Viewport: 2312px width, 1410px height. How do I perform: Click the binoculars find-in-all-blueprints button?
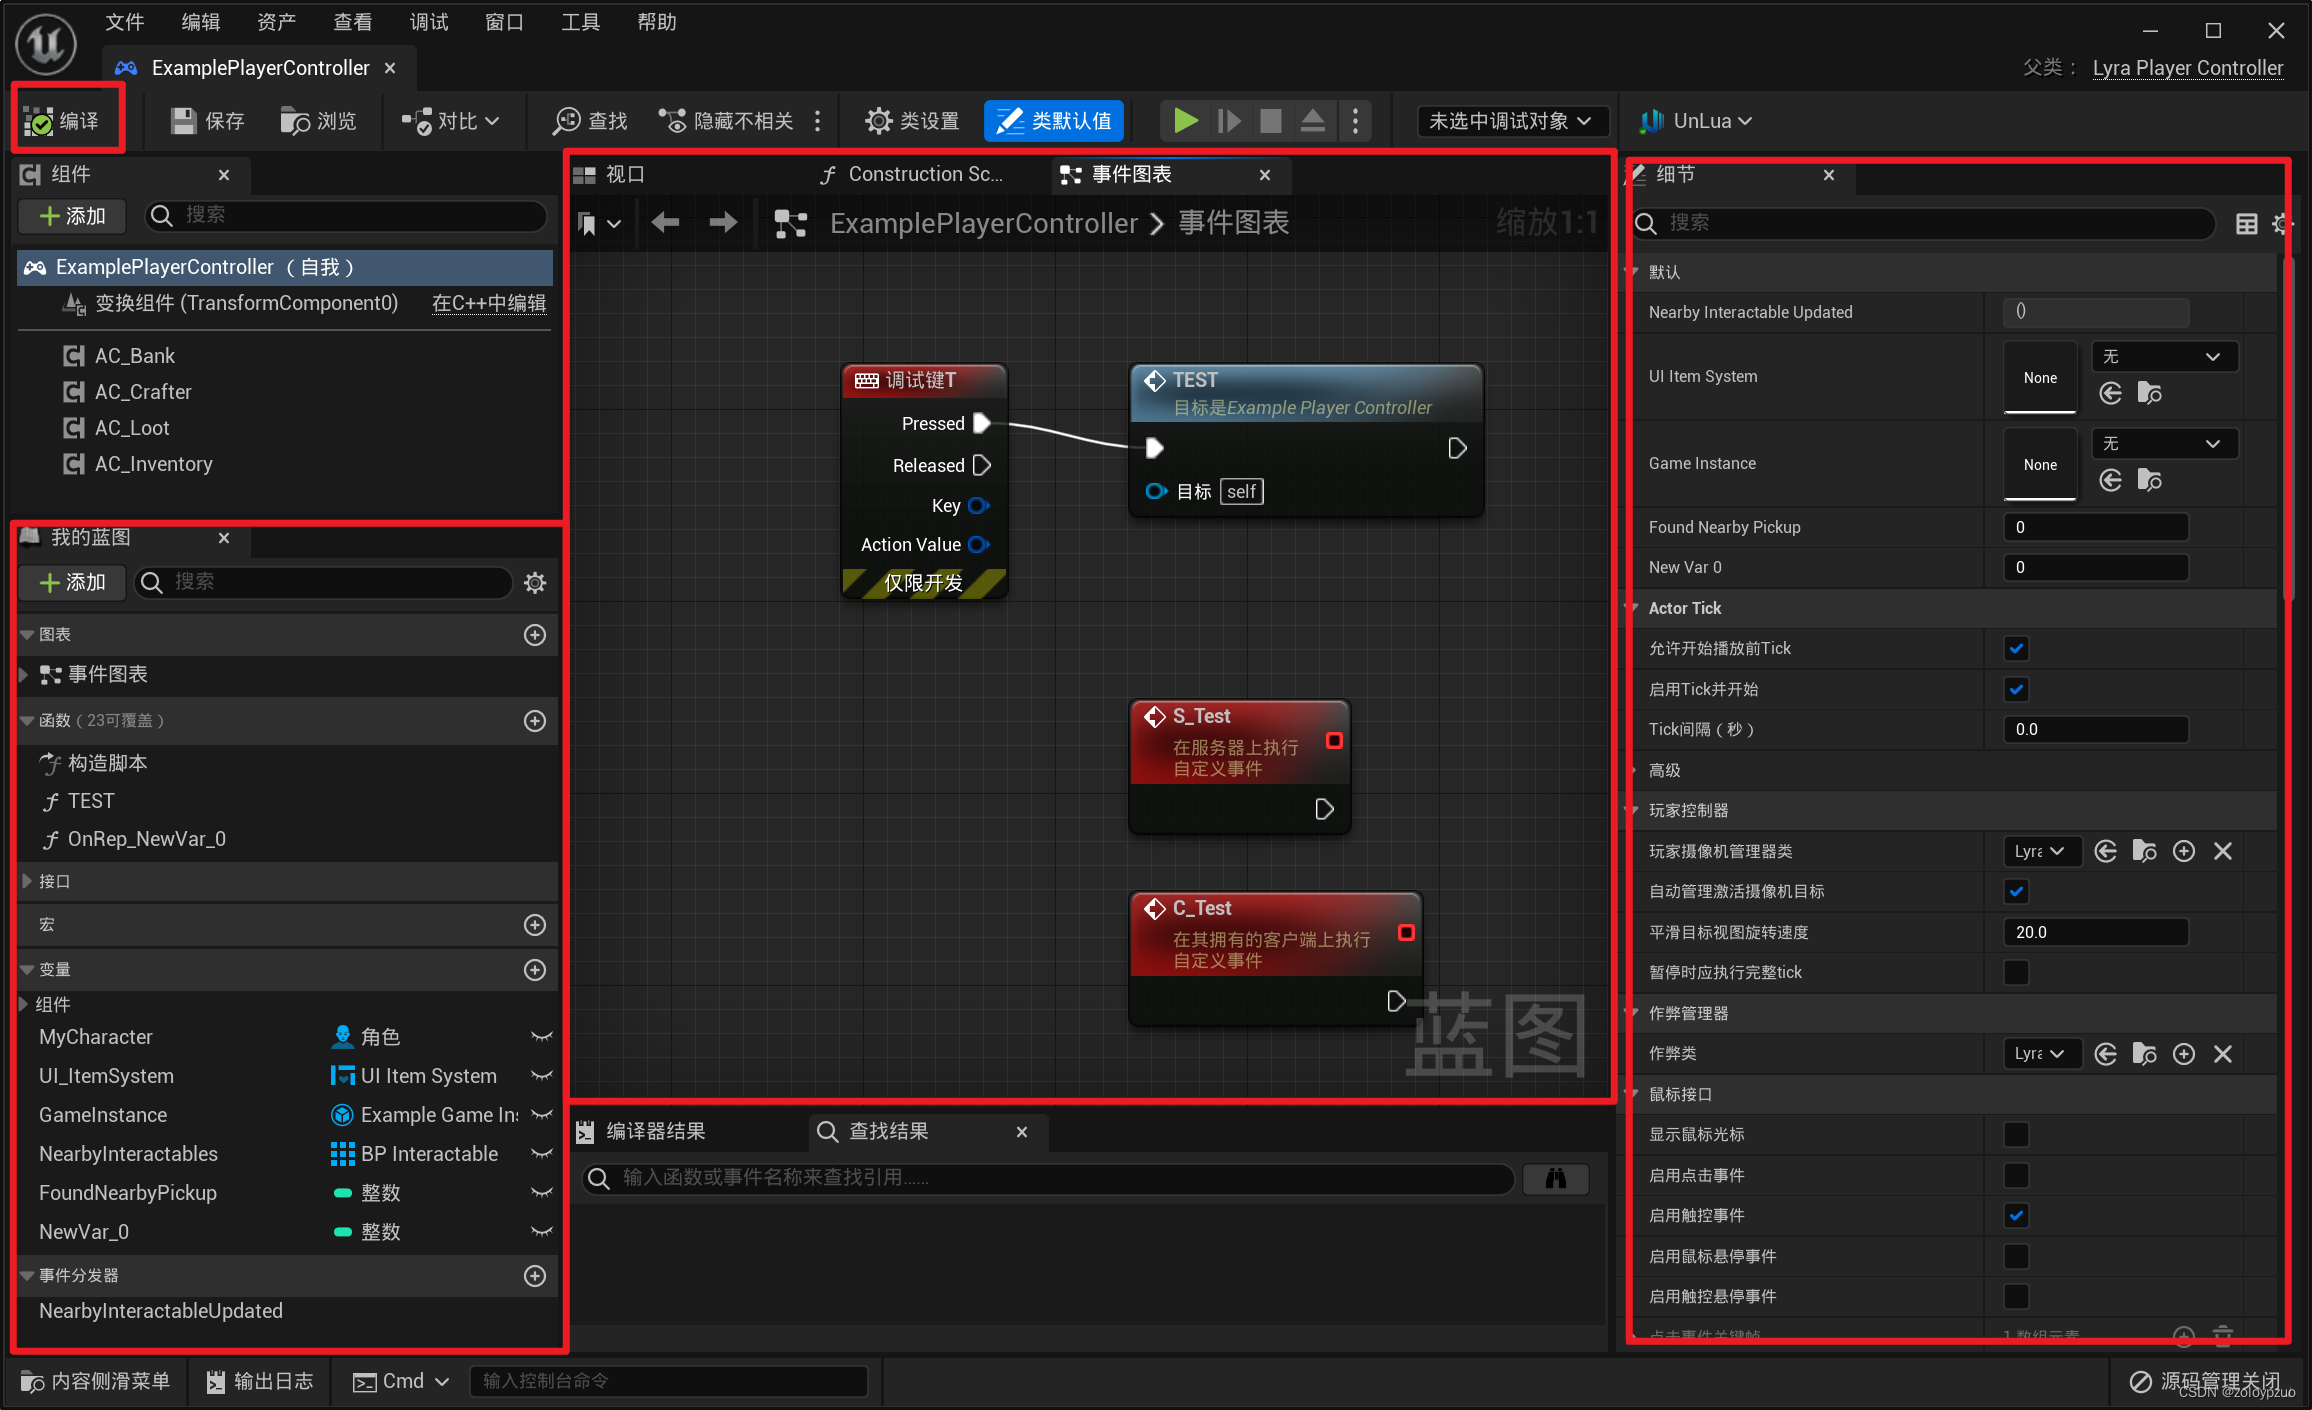(1556, 1179)
